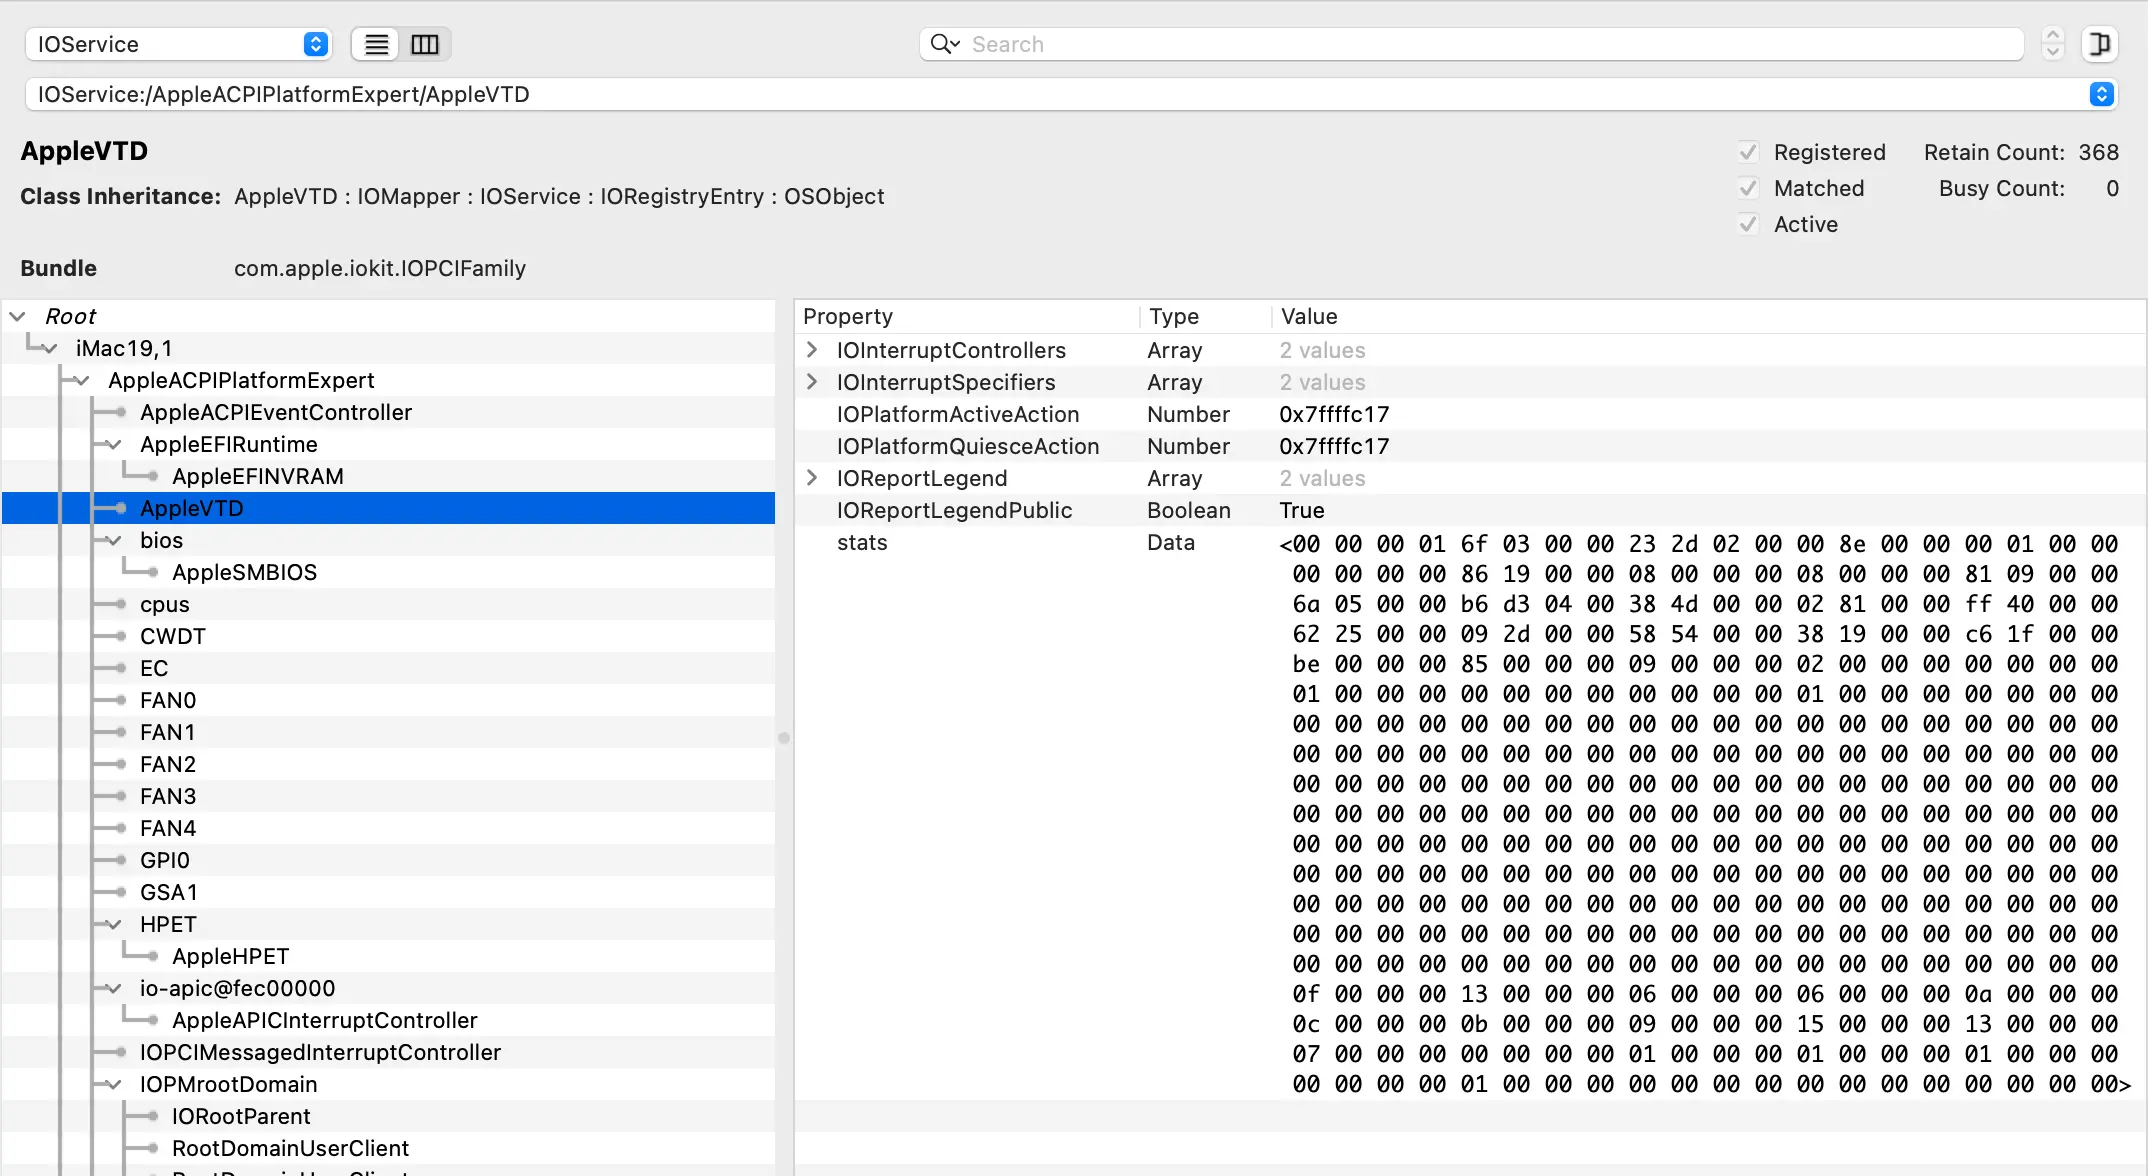Screen dimensions: 2148x1176
Task: Select the AppleHPET entry
Action: (x=231, y=956)
